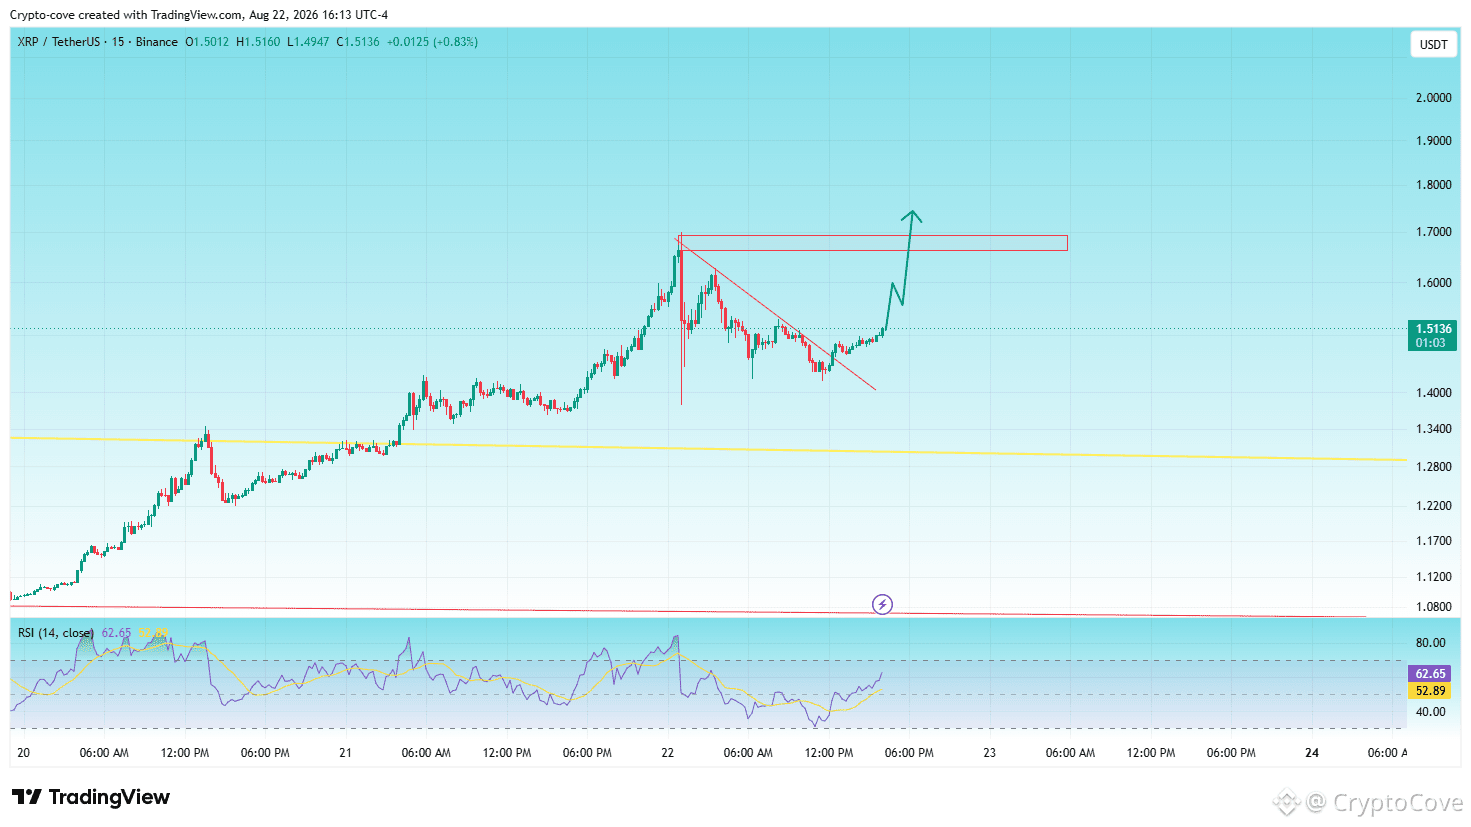Click the 80.00 RSI scale label

[1431, 643]
